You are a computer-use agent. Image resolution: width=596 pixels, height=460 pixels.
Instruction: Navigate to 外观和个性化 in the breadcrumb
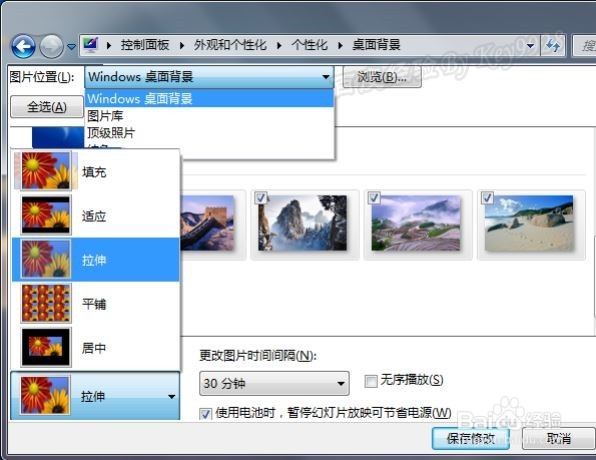(230, 45)
